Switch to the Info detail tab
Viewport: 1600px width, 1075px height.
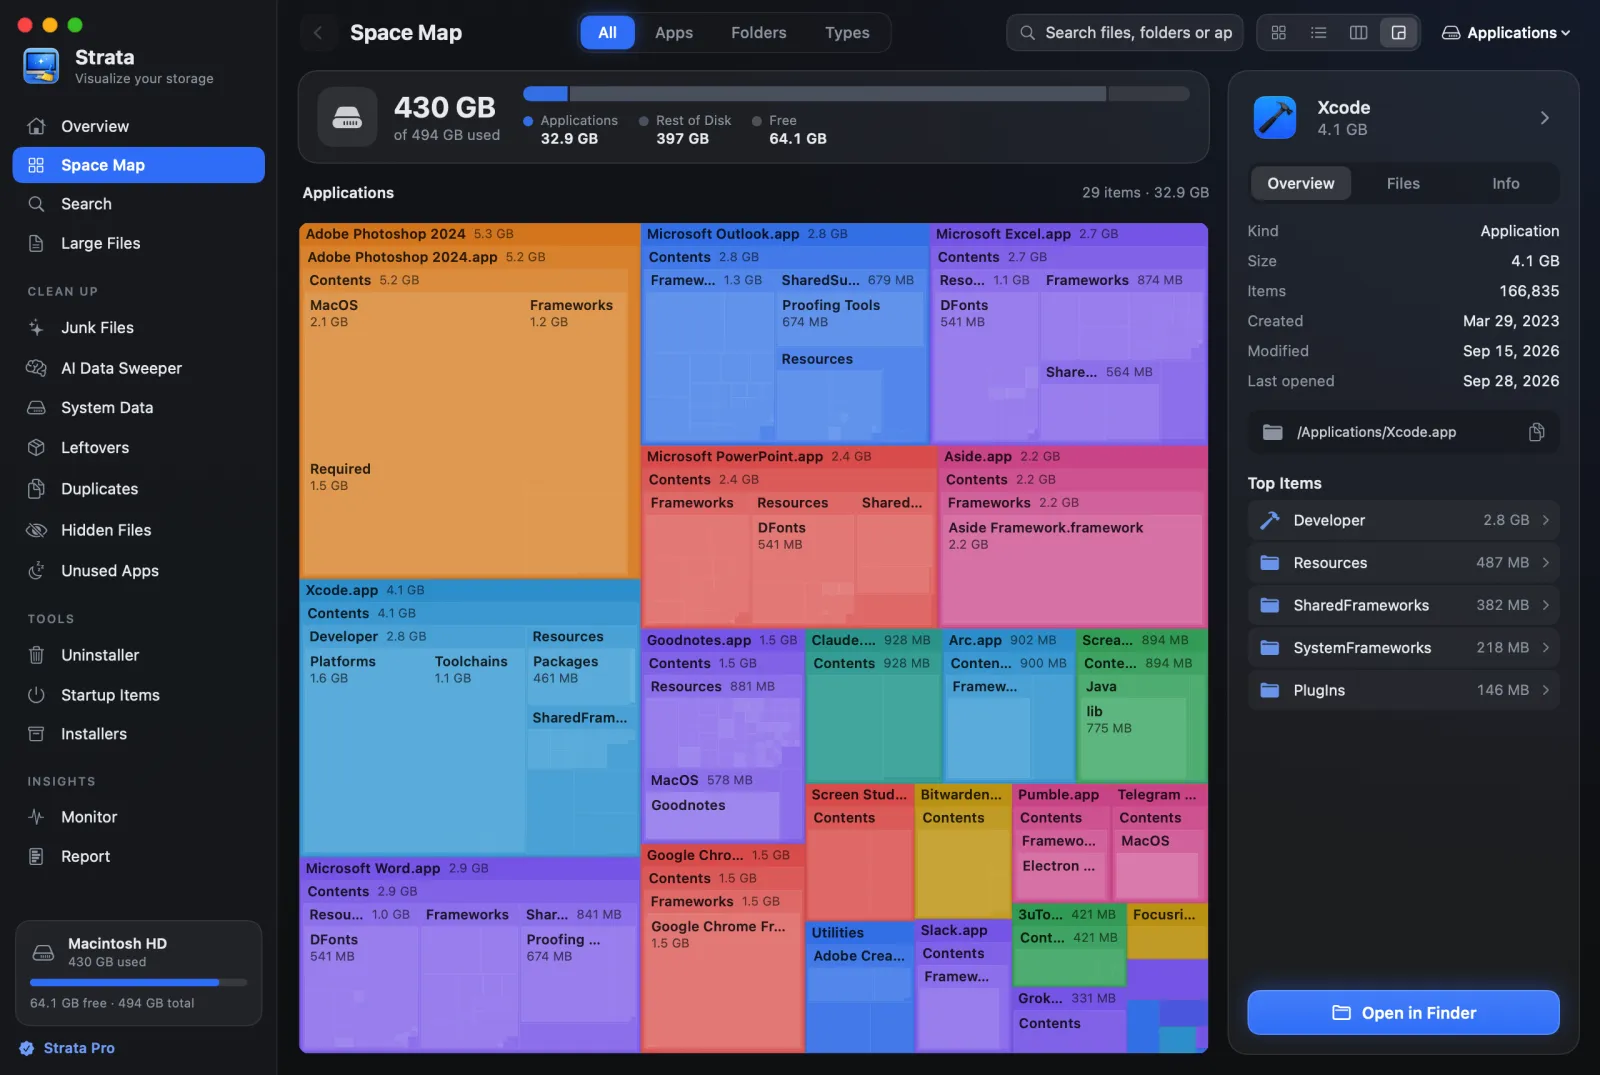(1506, 183)
